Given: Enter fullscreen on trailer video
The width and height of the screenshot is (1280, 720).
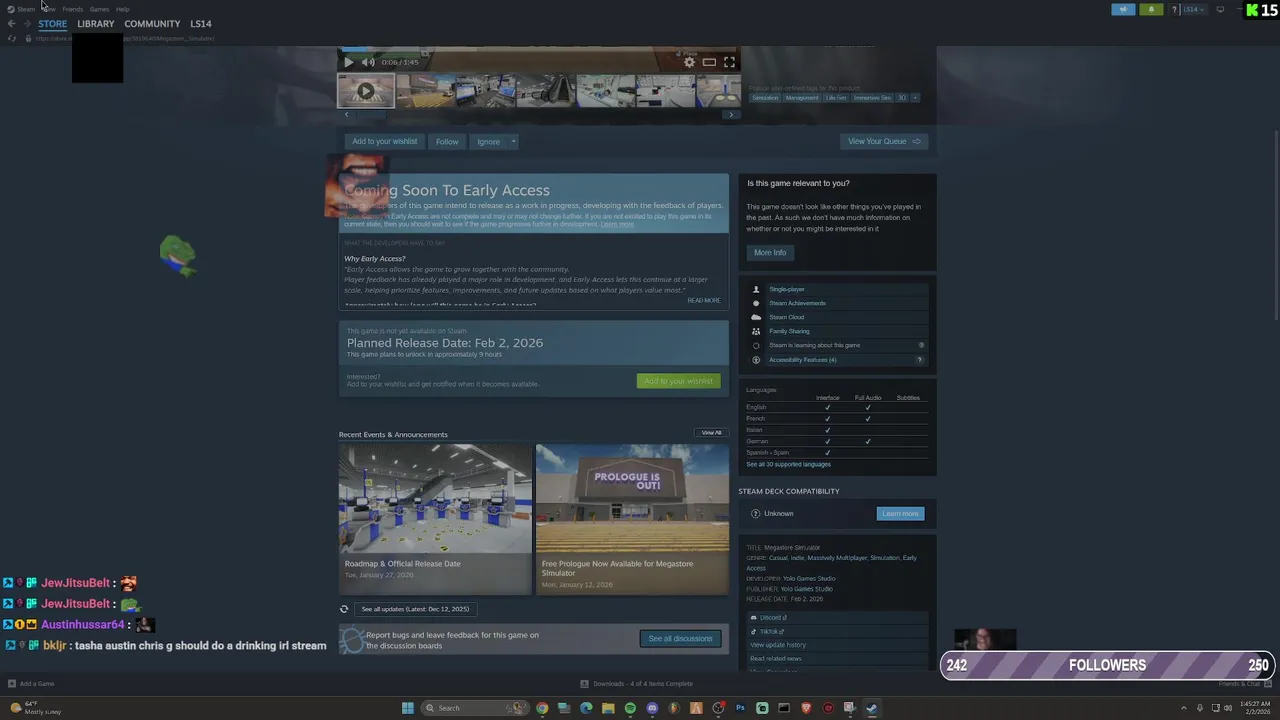Looking at the screenshot, I should tap(729, 62).
